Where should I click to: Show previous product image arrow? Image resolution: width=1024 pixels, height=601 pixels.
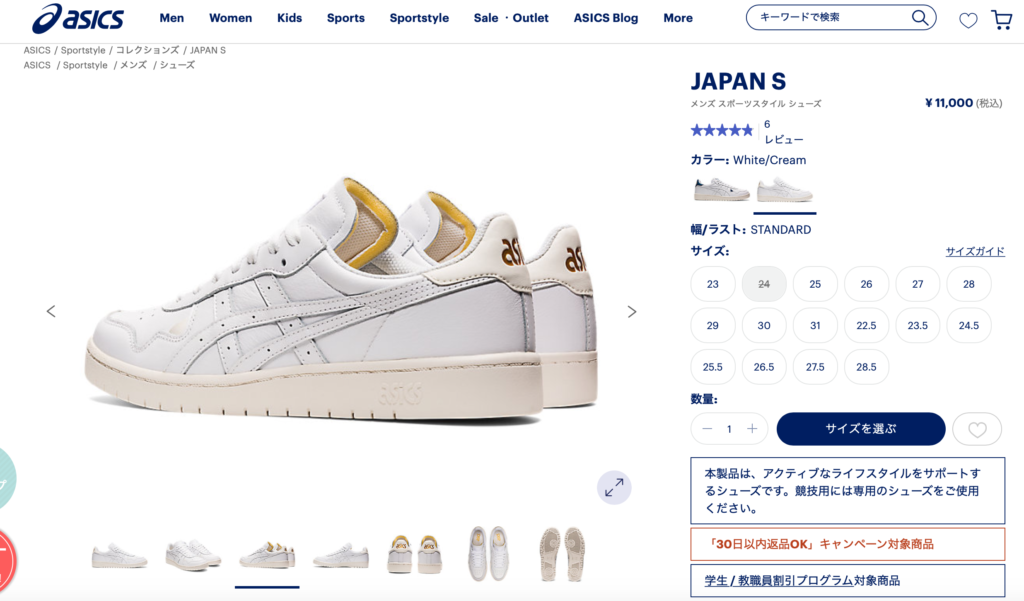(x=51, y=312)
